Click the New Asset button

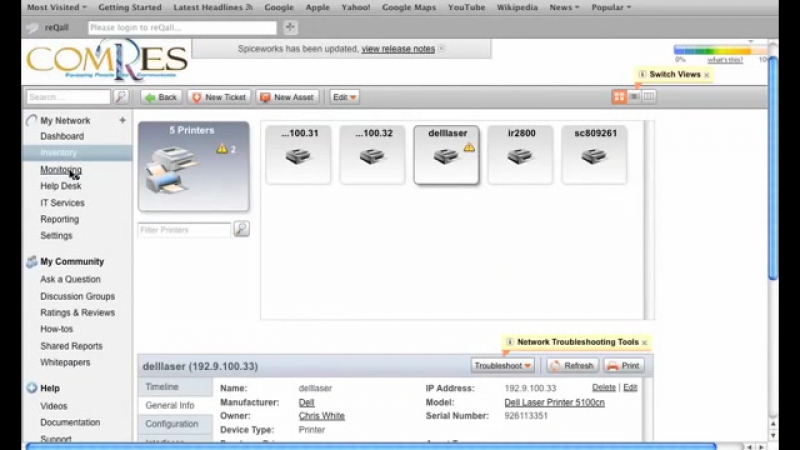tap(287, 97)
